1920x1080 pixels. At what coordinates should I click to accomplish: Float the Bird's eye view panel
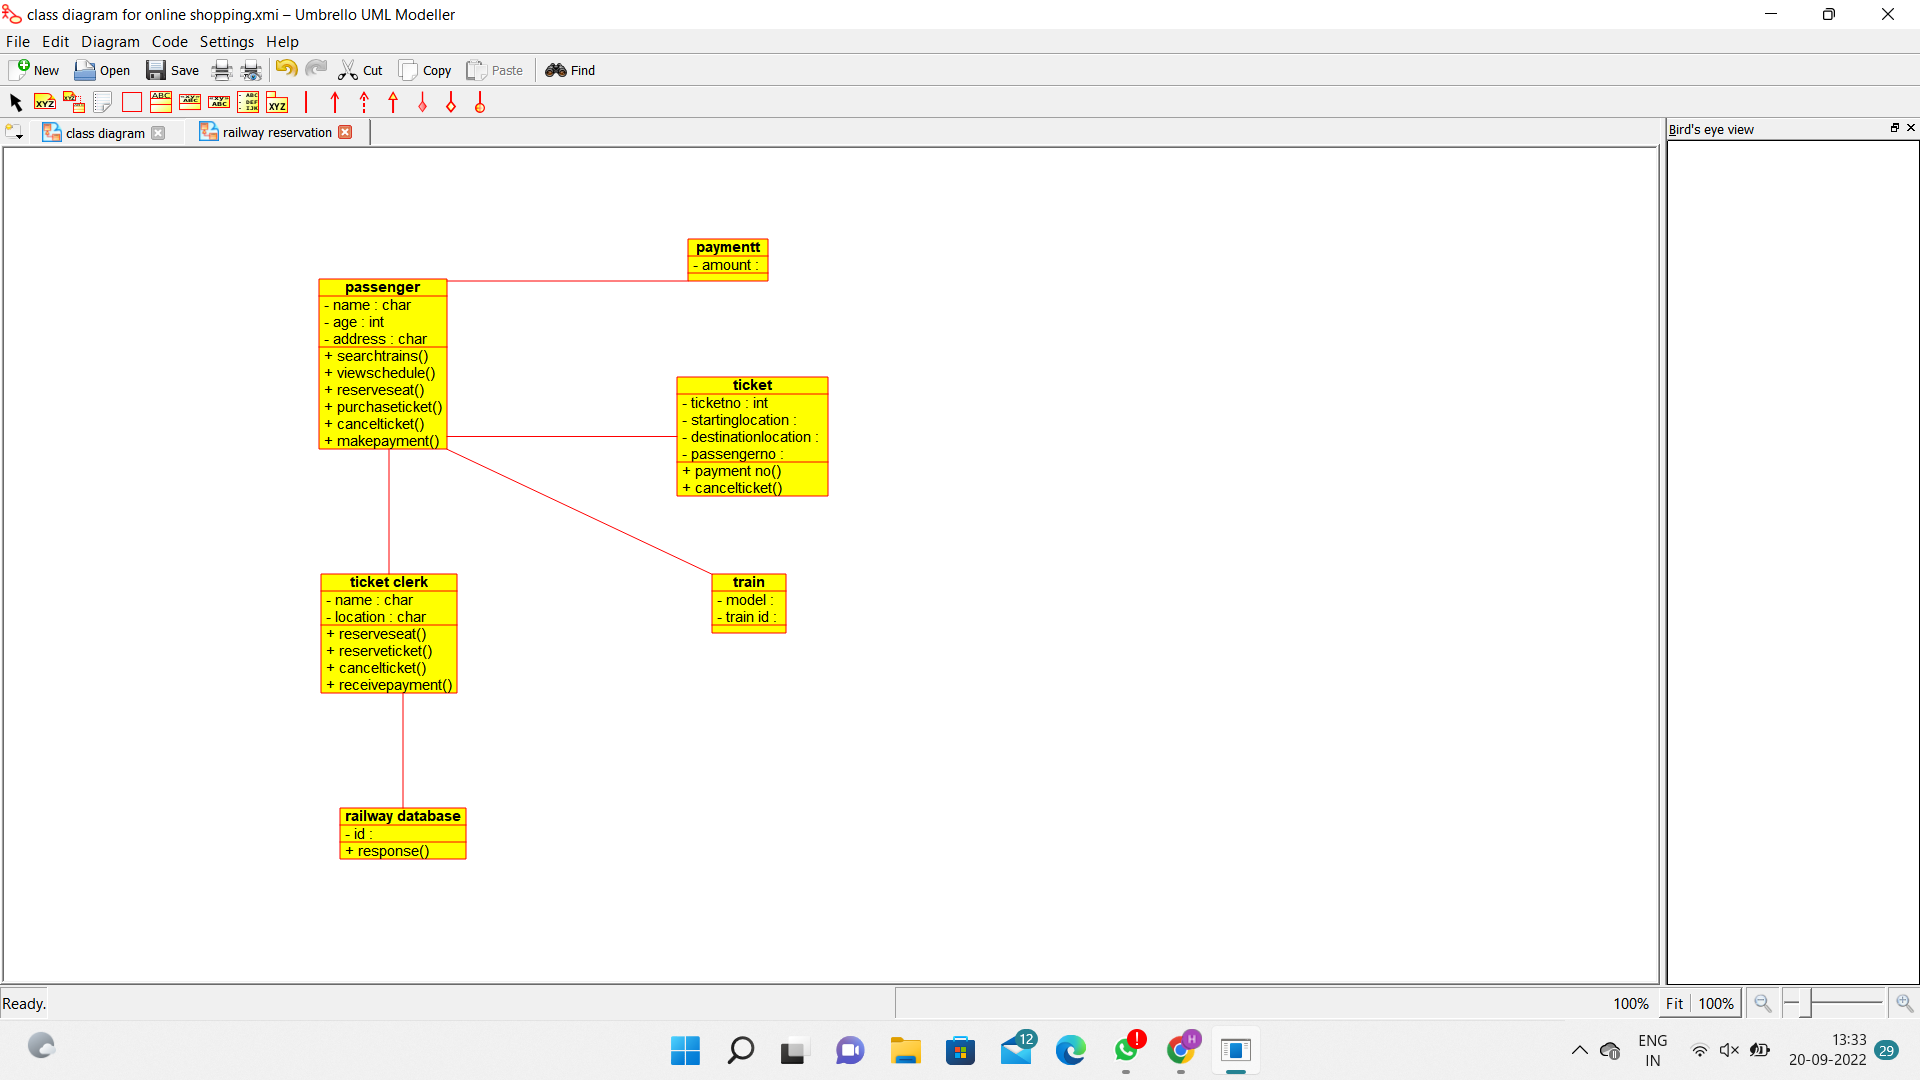1894,128
